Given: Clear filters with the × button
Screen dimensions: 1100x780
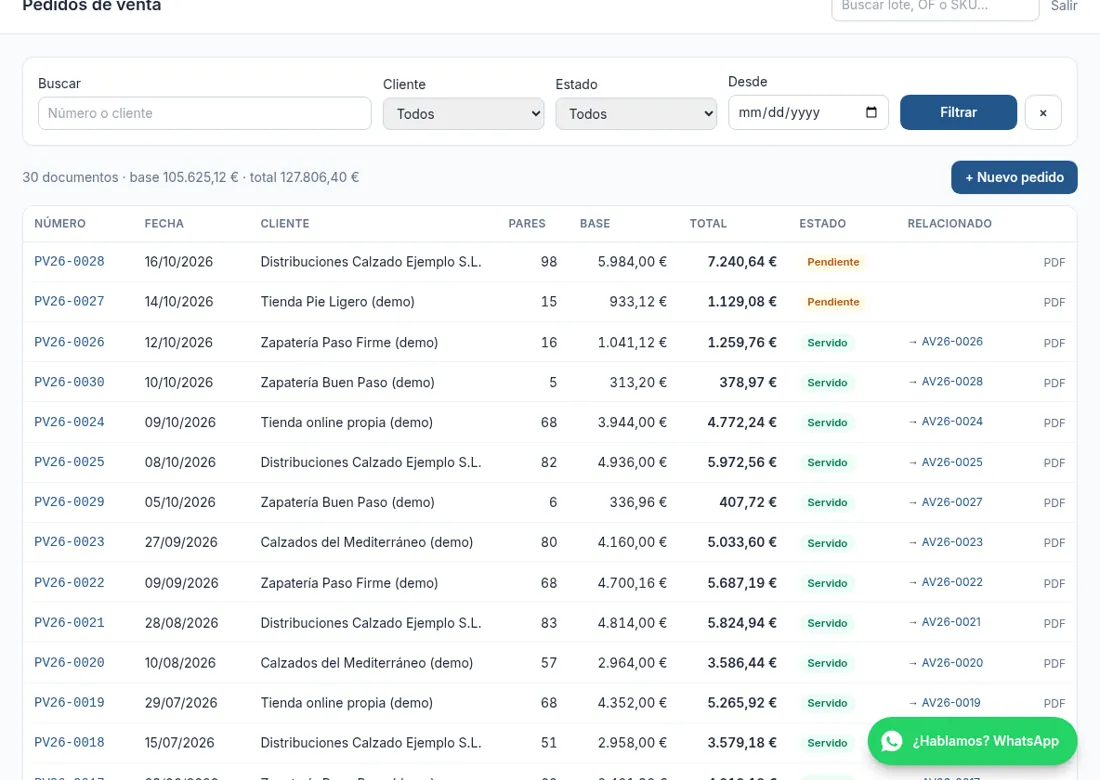Looking at the screenshot, I should [1042, 112].
